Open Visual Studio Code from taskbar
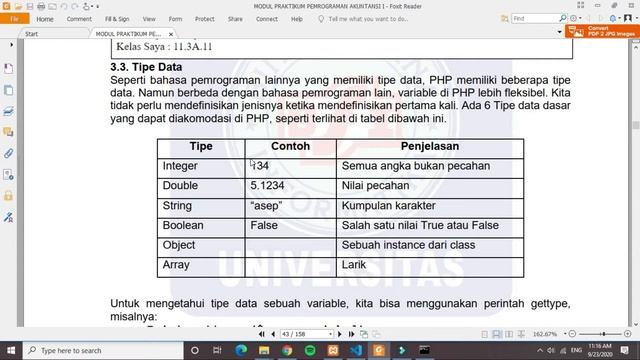Viewport: 640px width, 360px height. [356, 350]
